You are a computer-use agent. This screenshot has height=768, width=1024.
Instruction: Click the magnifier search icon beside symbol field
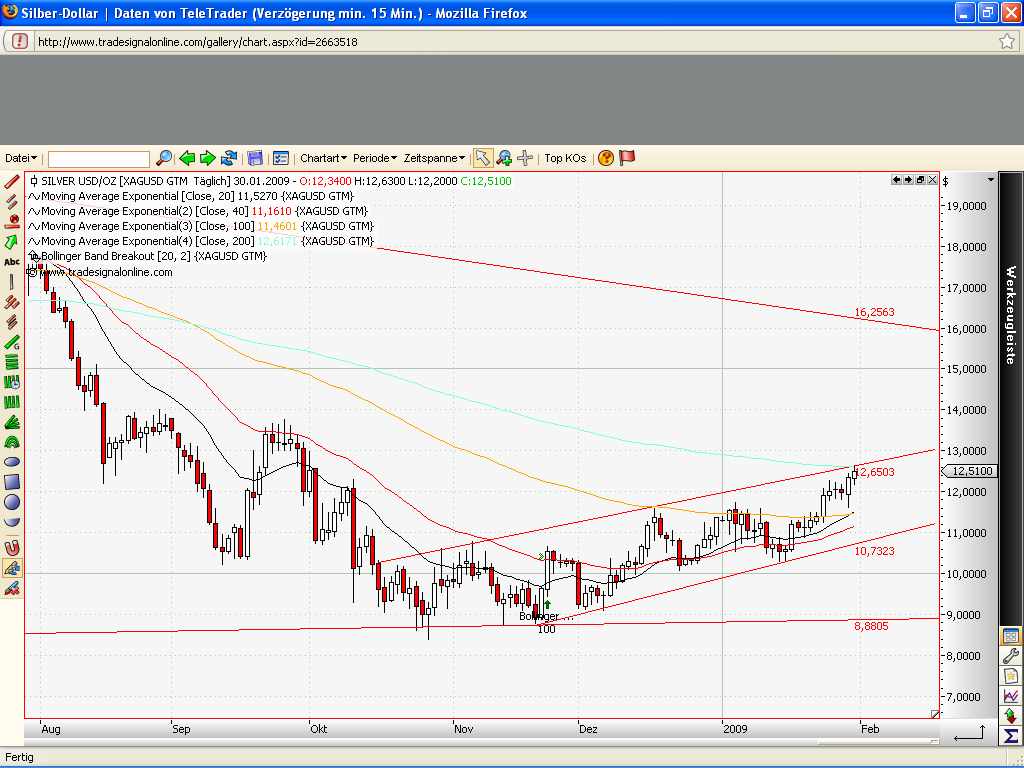[164, 158]
